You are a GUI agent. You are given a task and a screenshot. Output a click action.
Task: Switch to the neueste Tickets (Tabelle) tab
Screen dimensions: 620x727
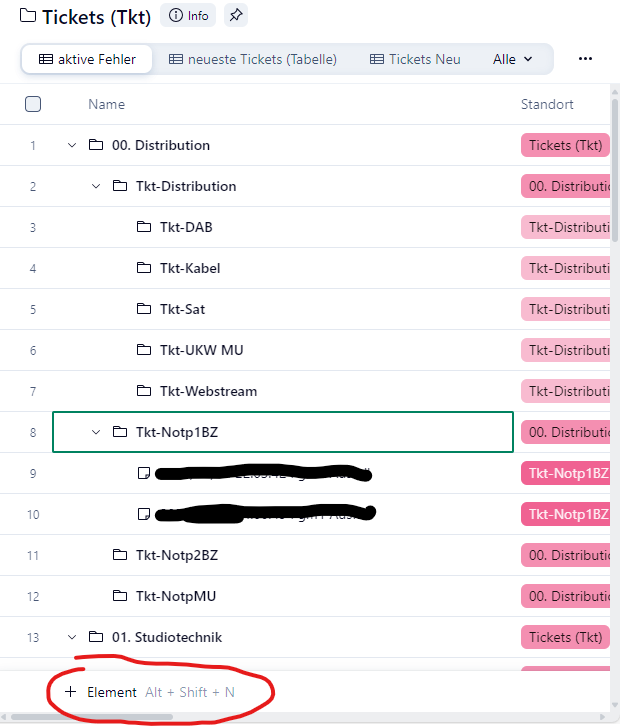coord(252,59)
